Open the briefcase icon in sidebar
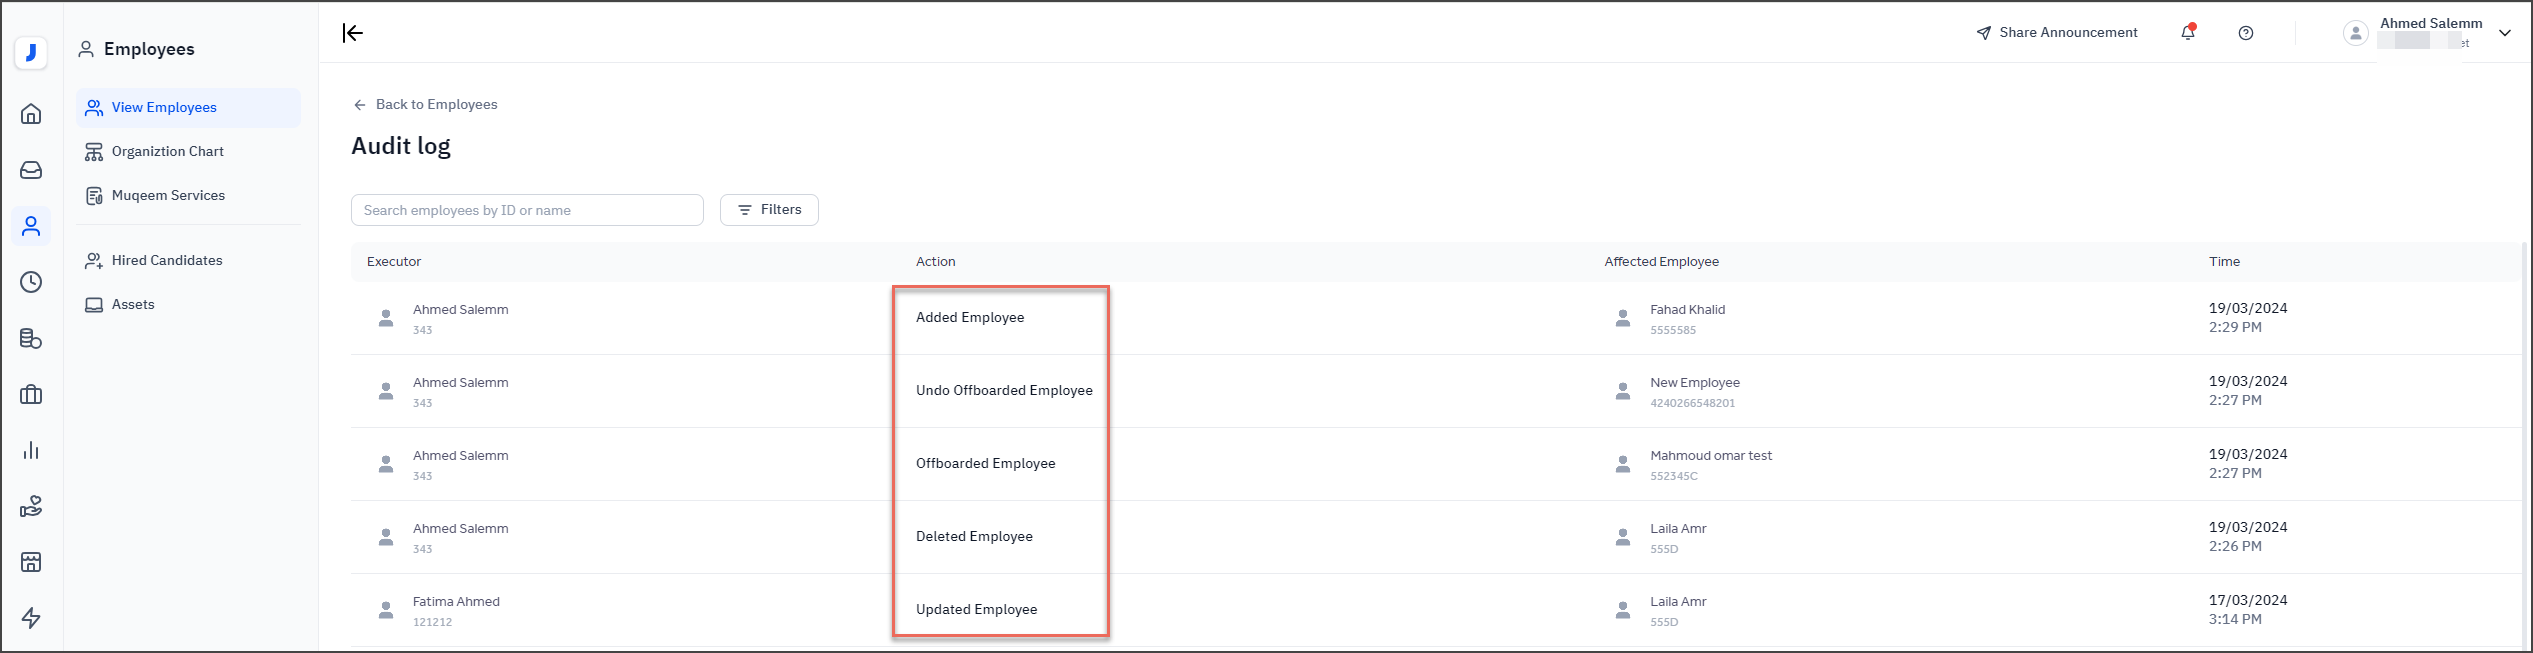2533x653 pixels. [31, 394]
